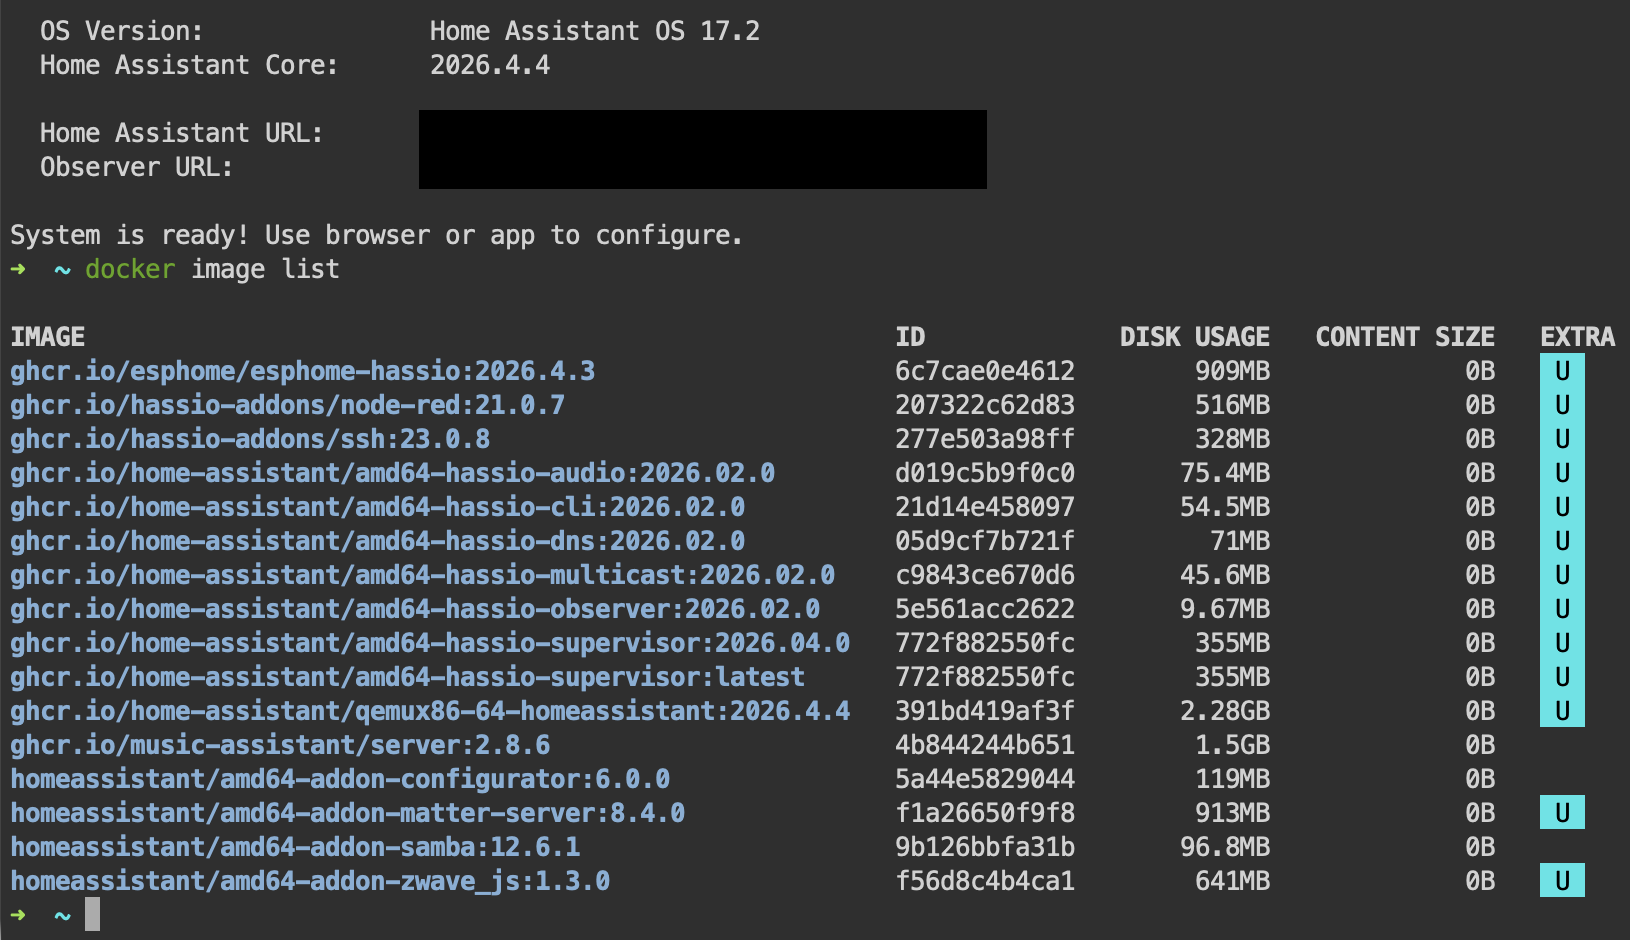
Task: Click the U badge for zwave_js image
Action: pos(1562,881)
